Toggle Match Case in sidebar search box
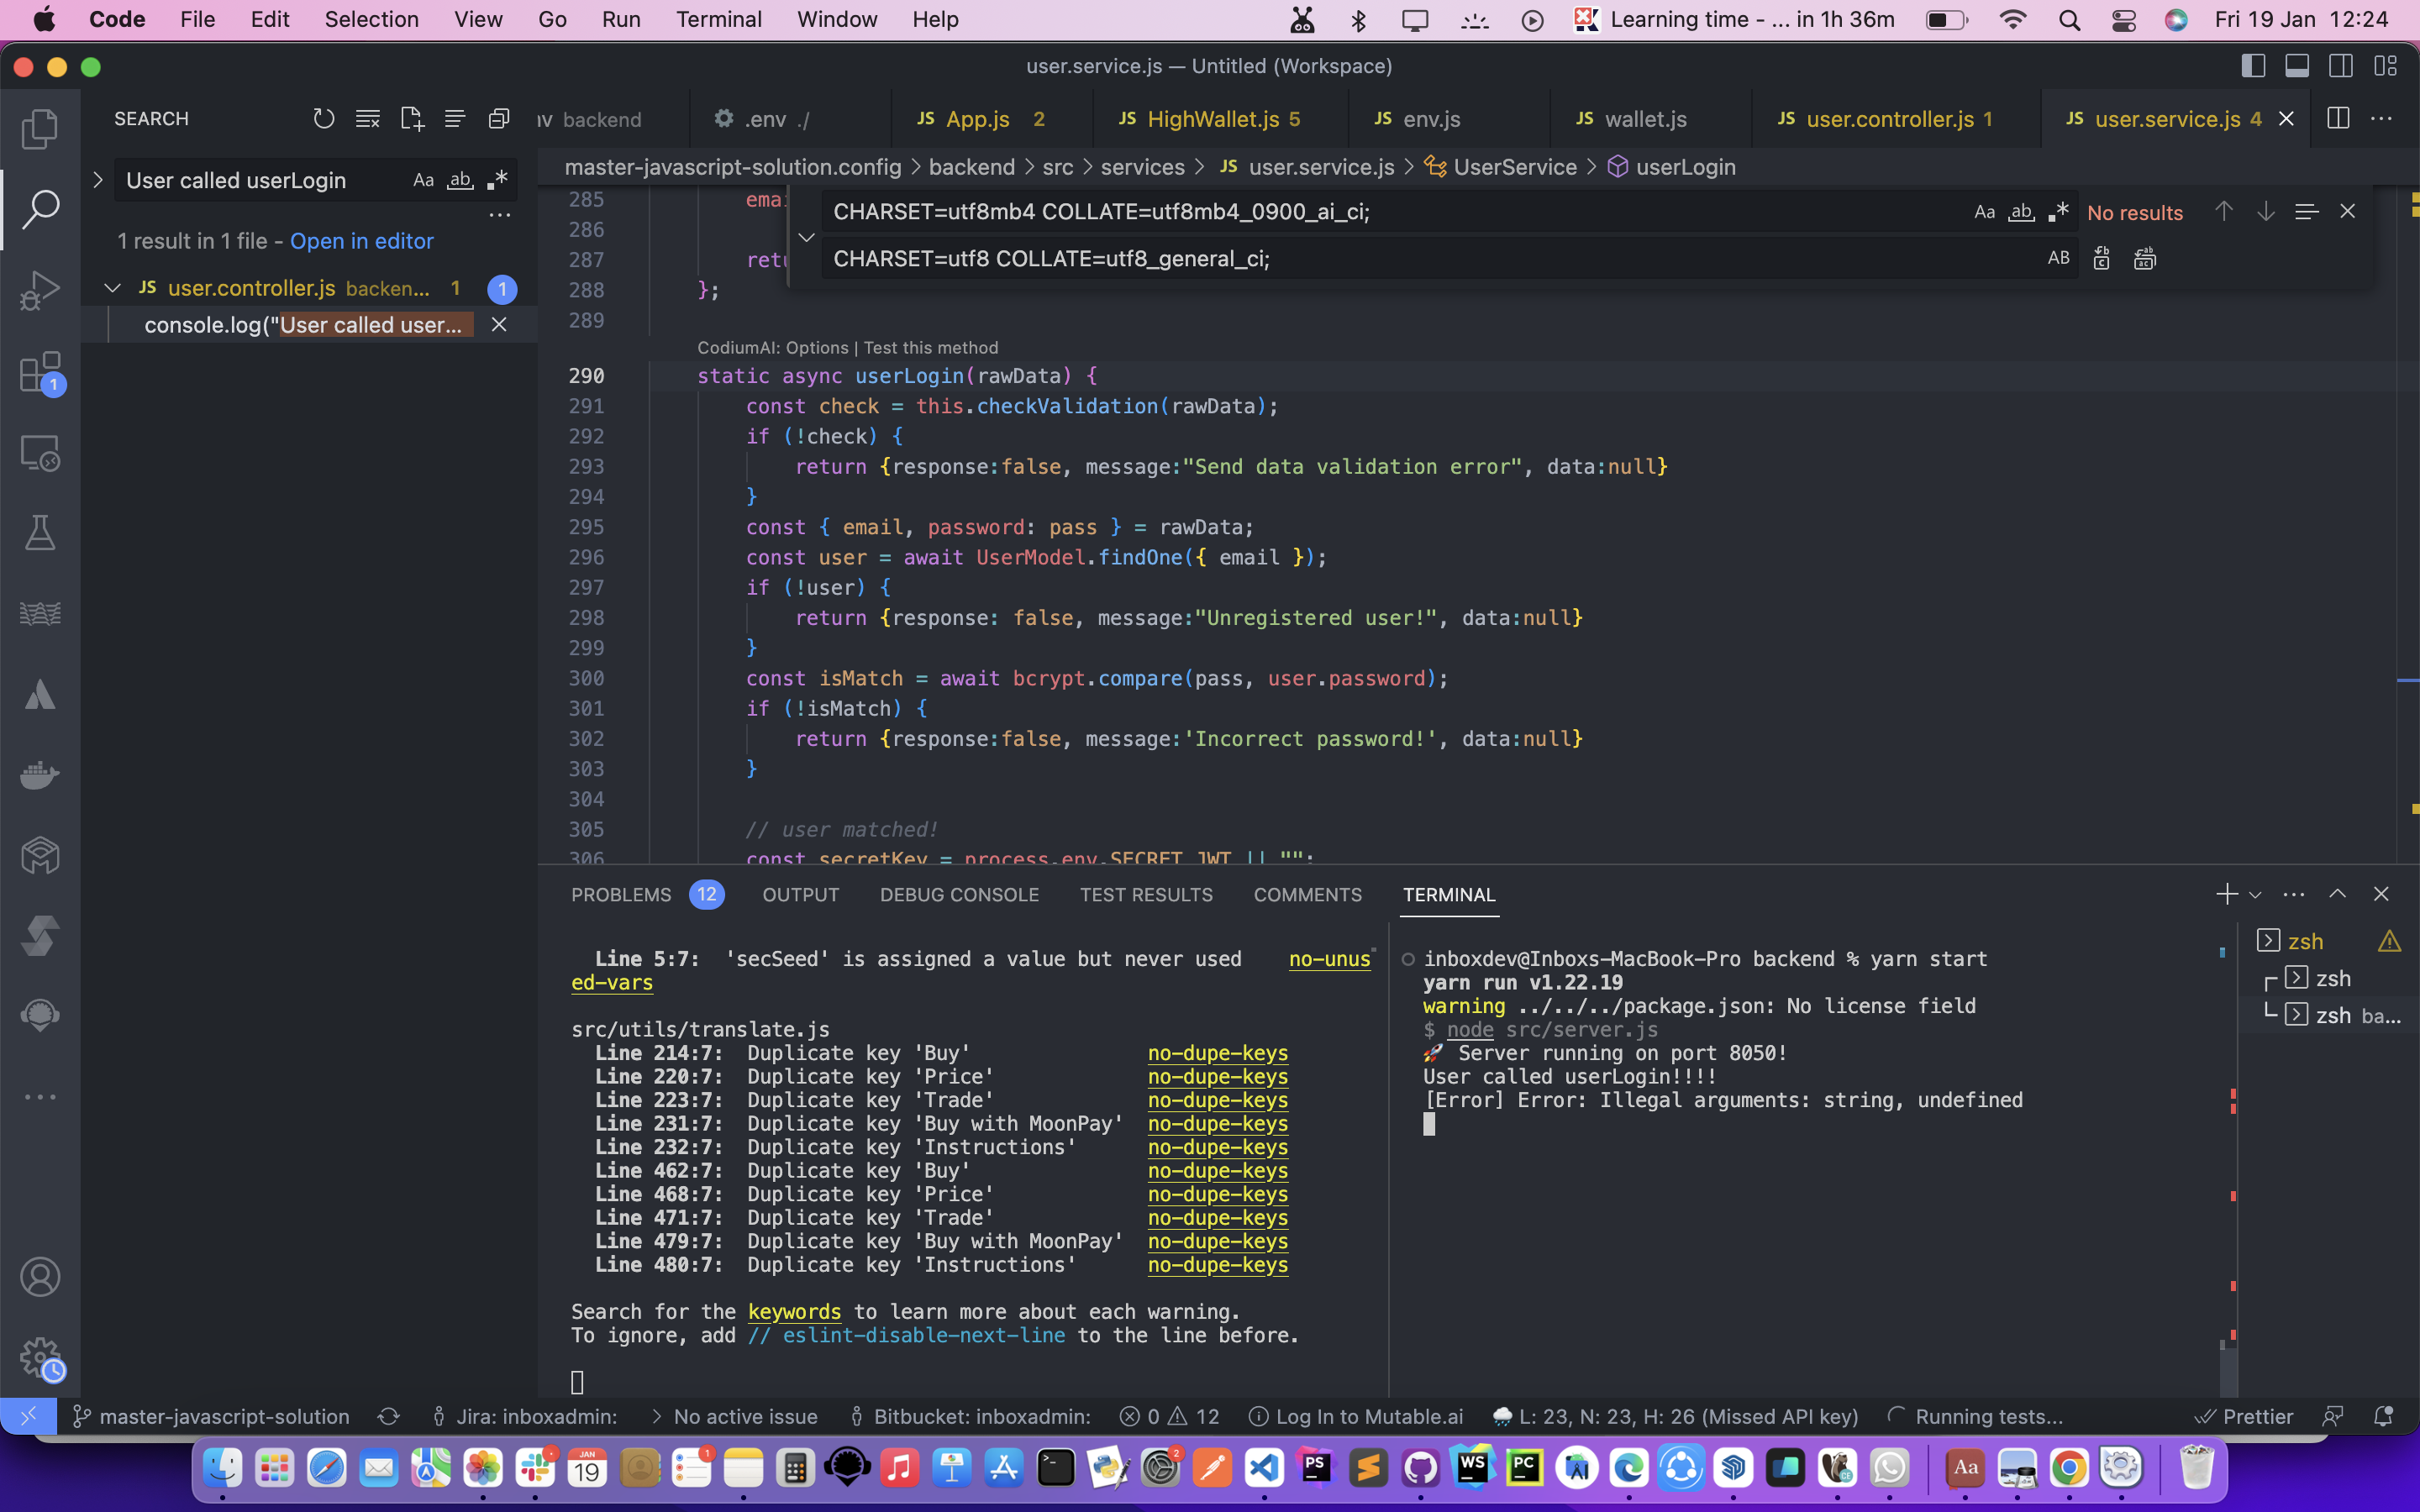 423,180
